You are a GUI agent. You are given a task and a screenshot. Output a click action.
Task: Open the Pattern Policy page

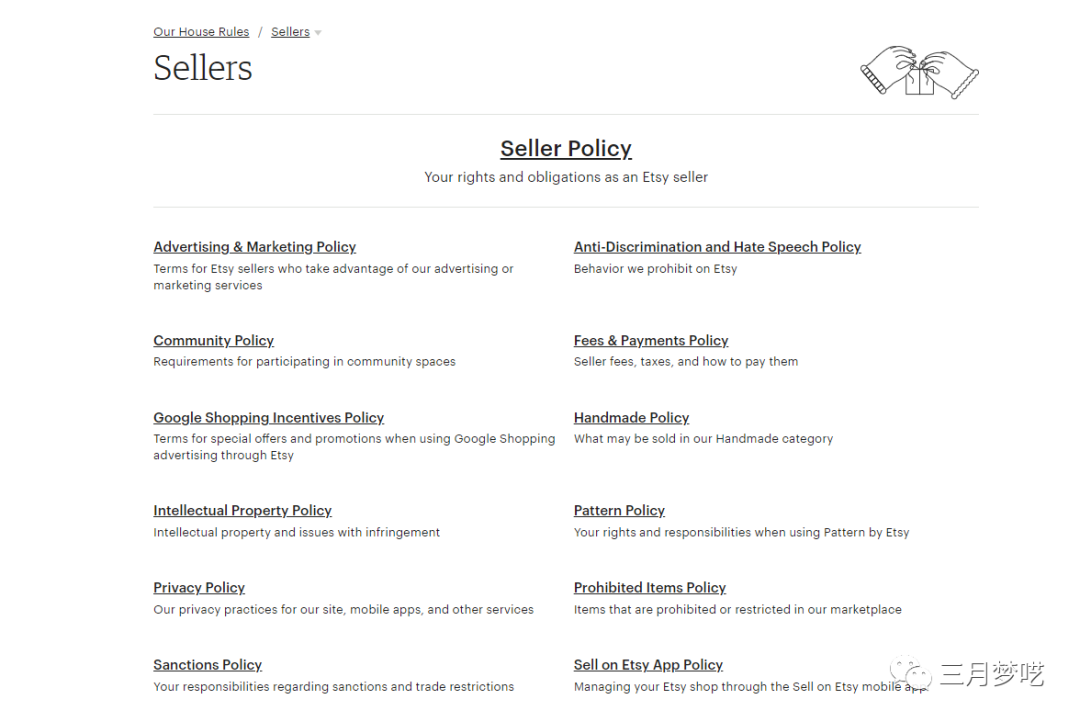619,510
